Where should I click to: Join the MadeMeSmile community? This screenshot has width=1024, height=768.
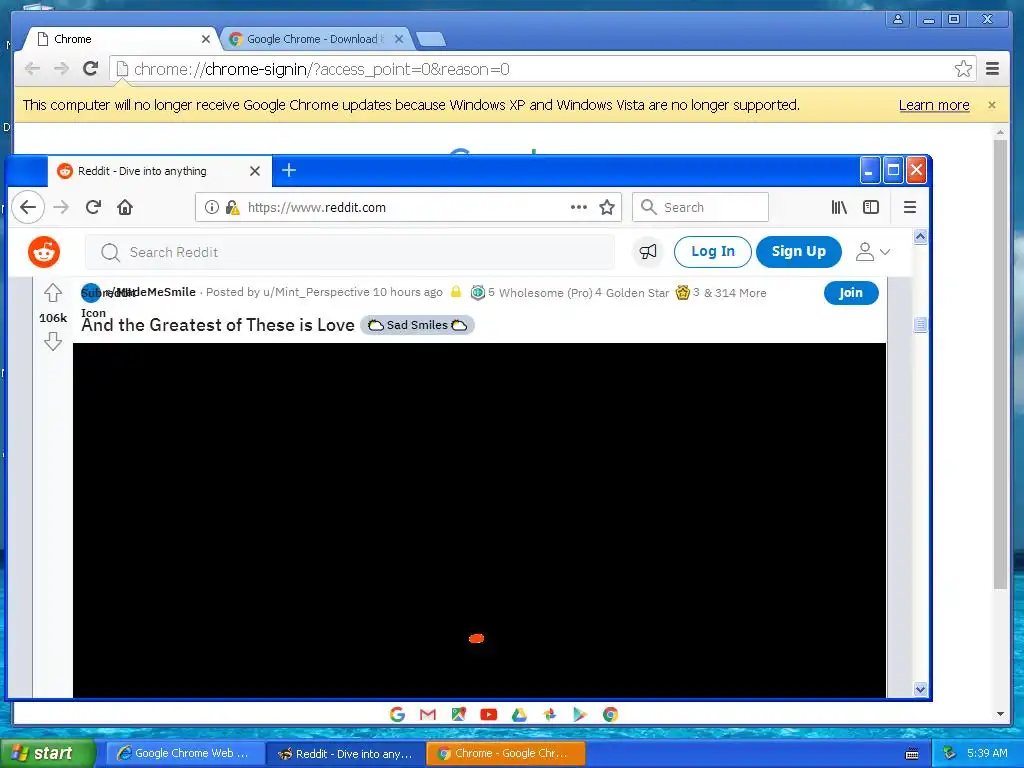click(x=851, y=293)
